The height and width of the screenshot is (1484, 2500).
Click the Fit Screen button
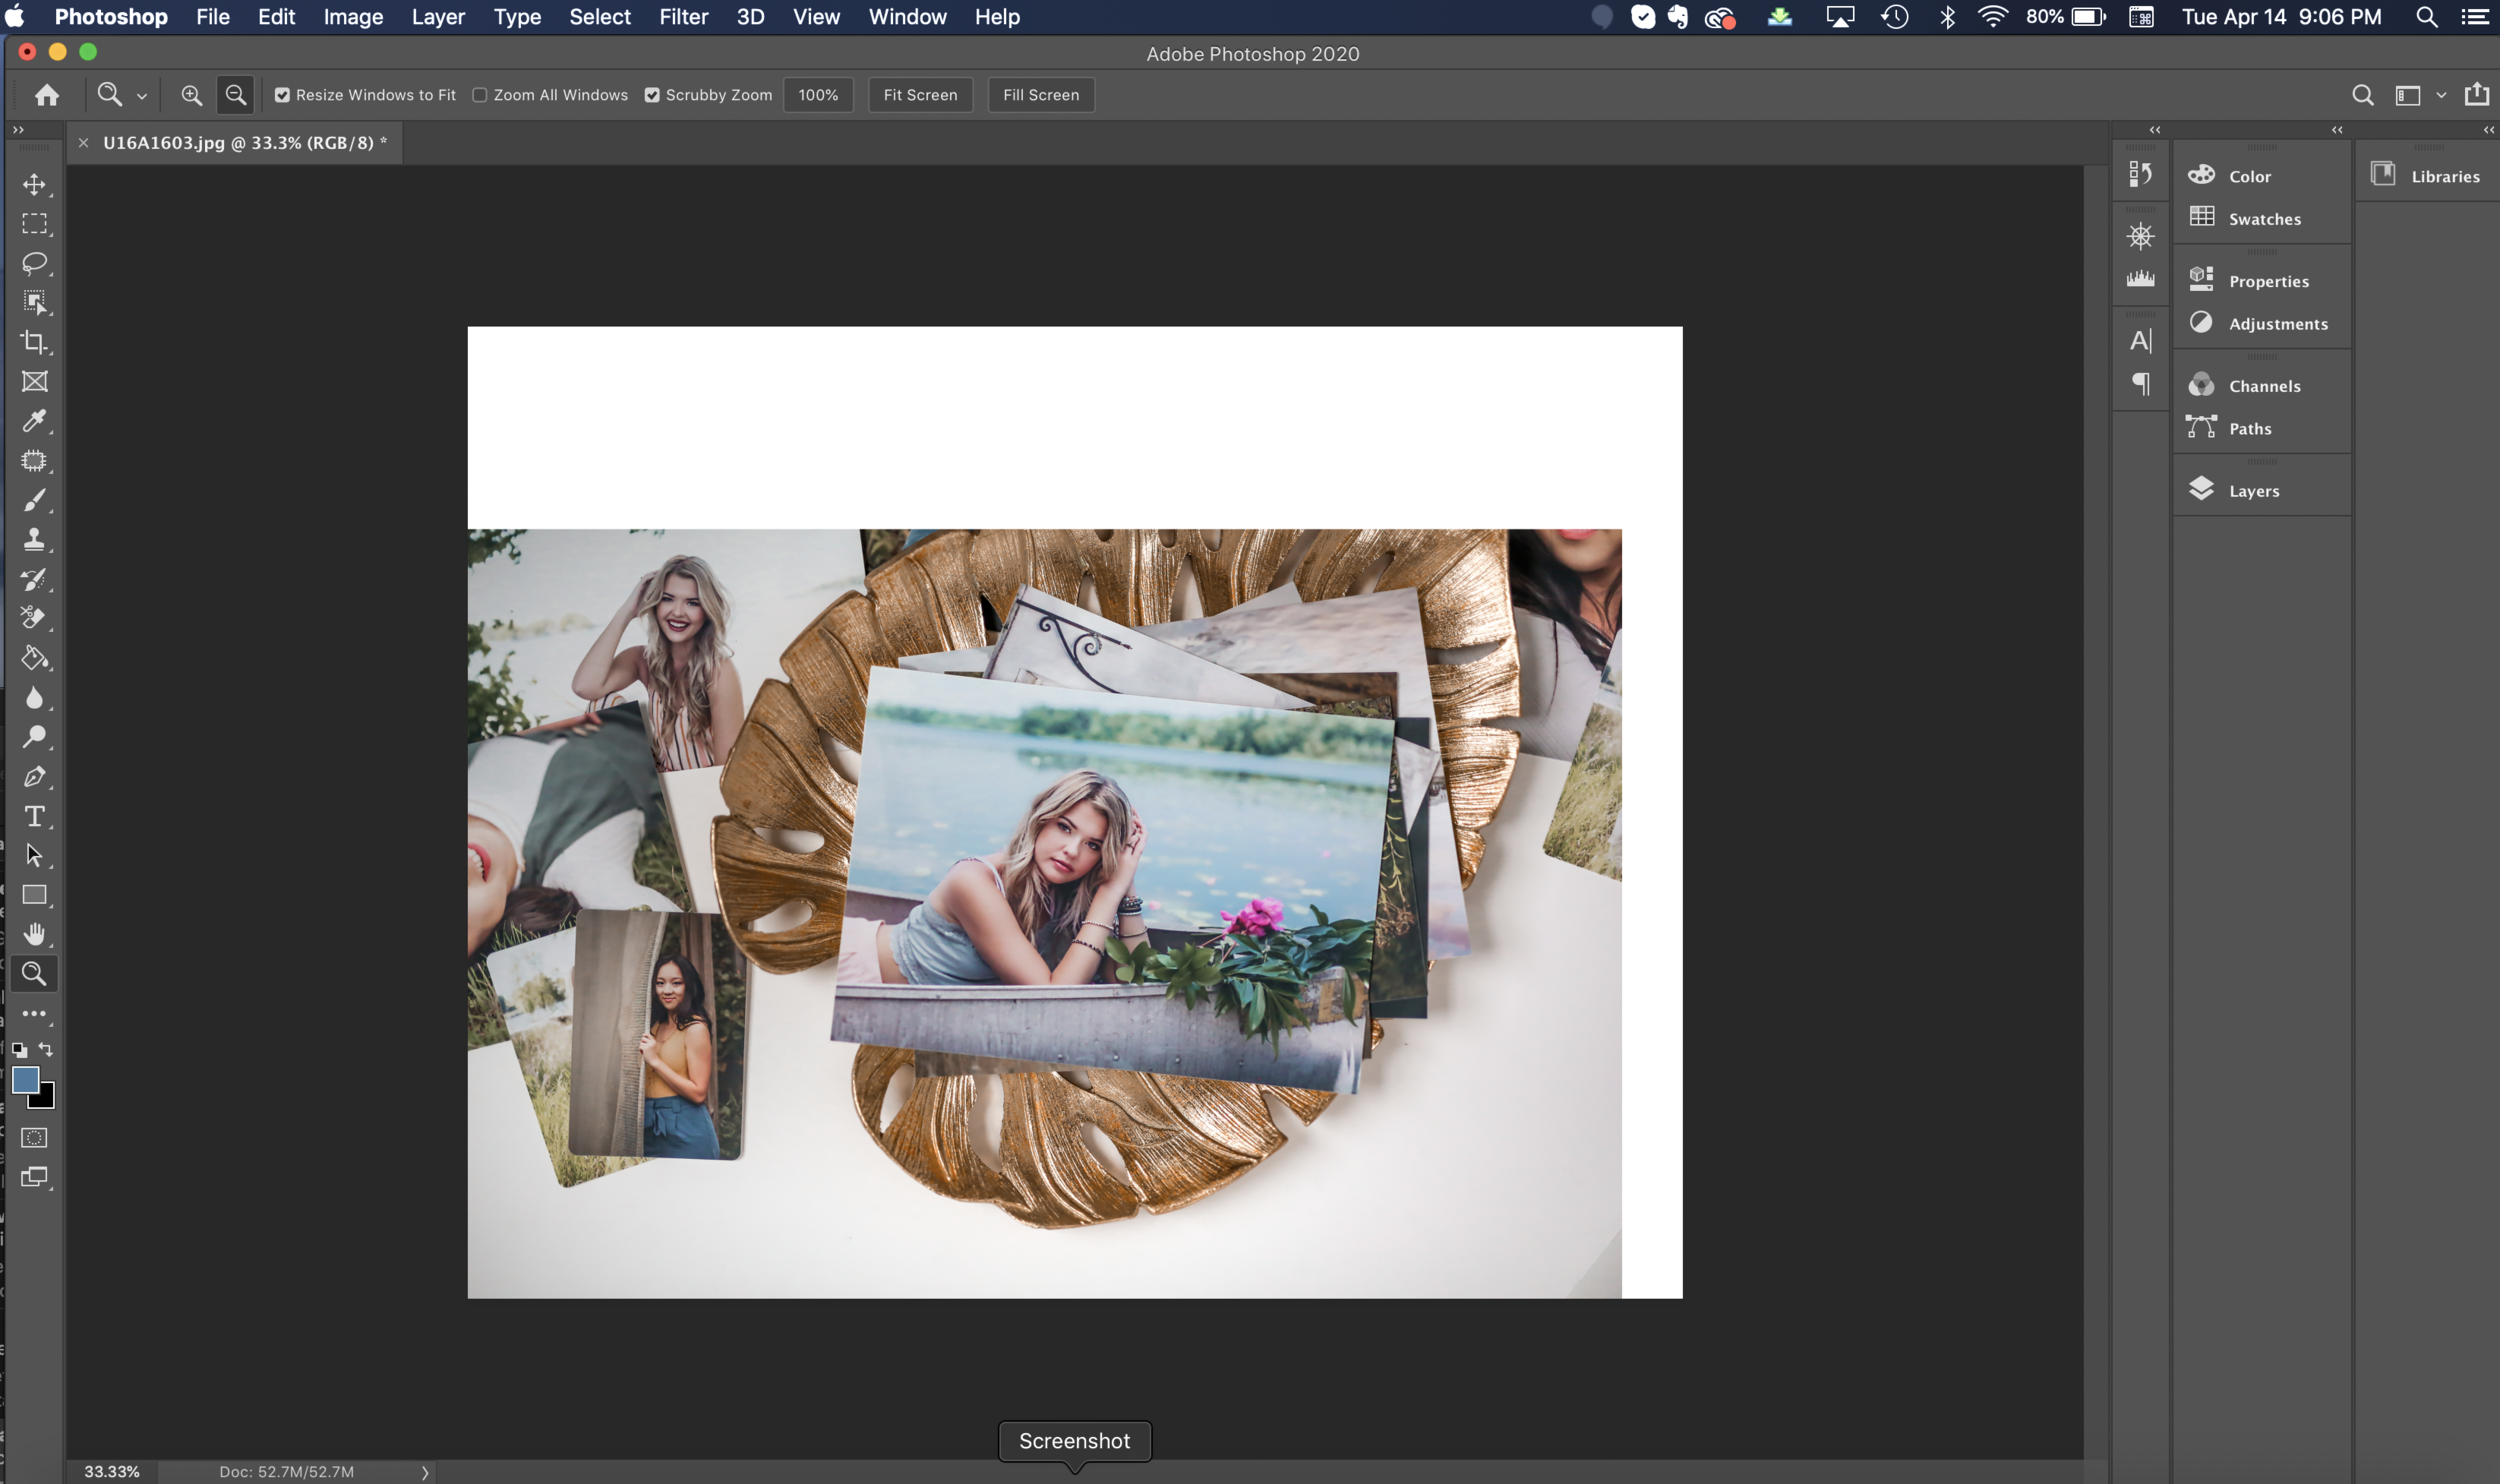920,95
